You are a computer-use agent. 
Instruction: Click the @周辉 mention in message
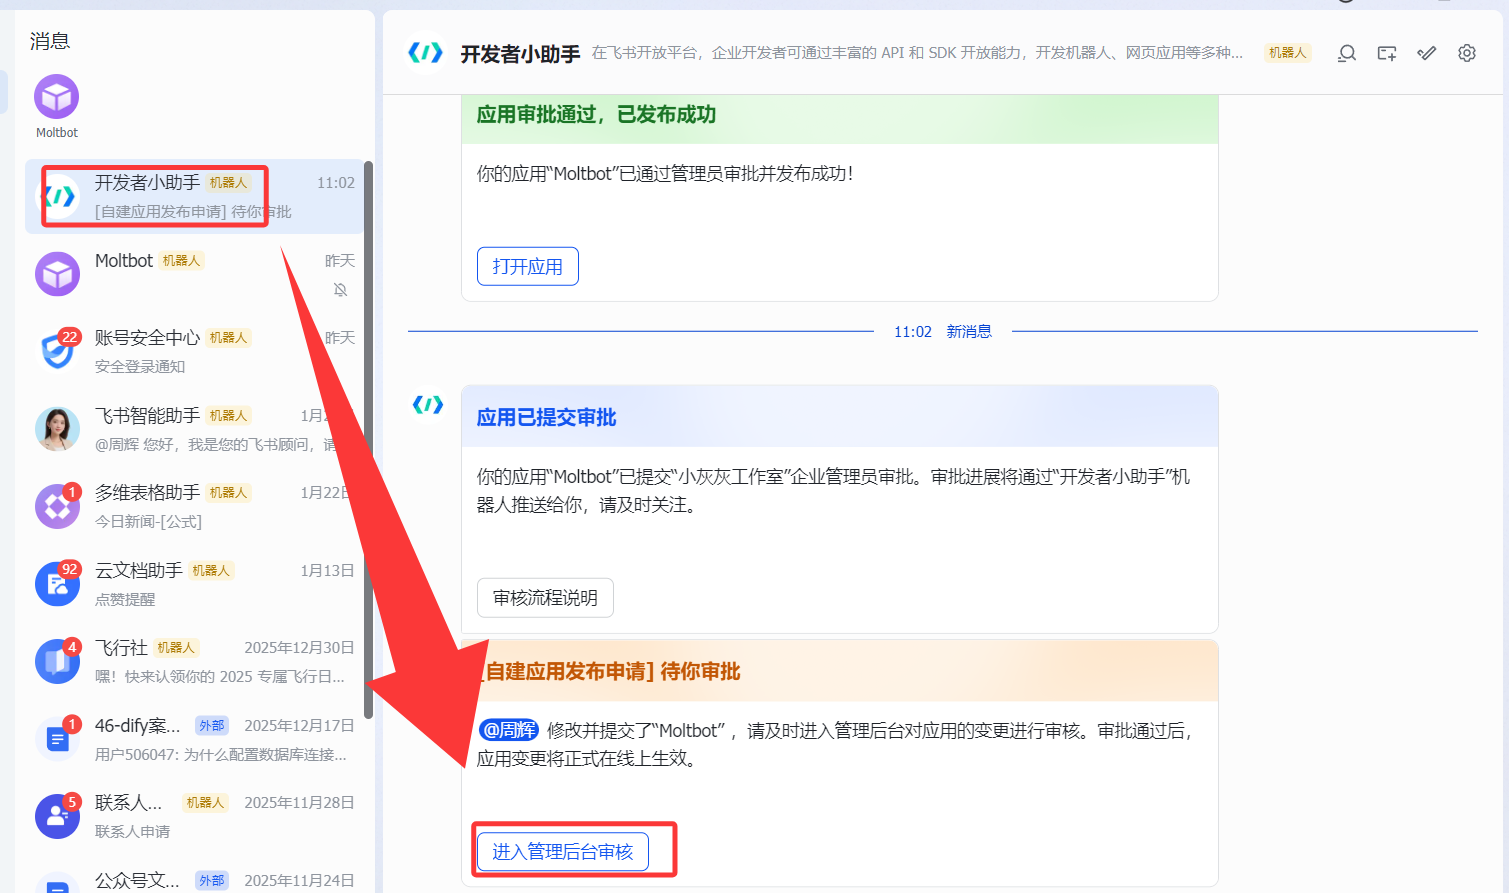pyautogui.click(x=509, y=730)
